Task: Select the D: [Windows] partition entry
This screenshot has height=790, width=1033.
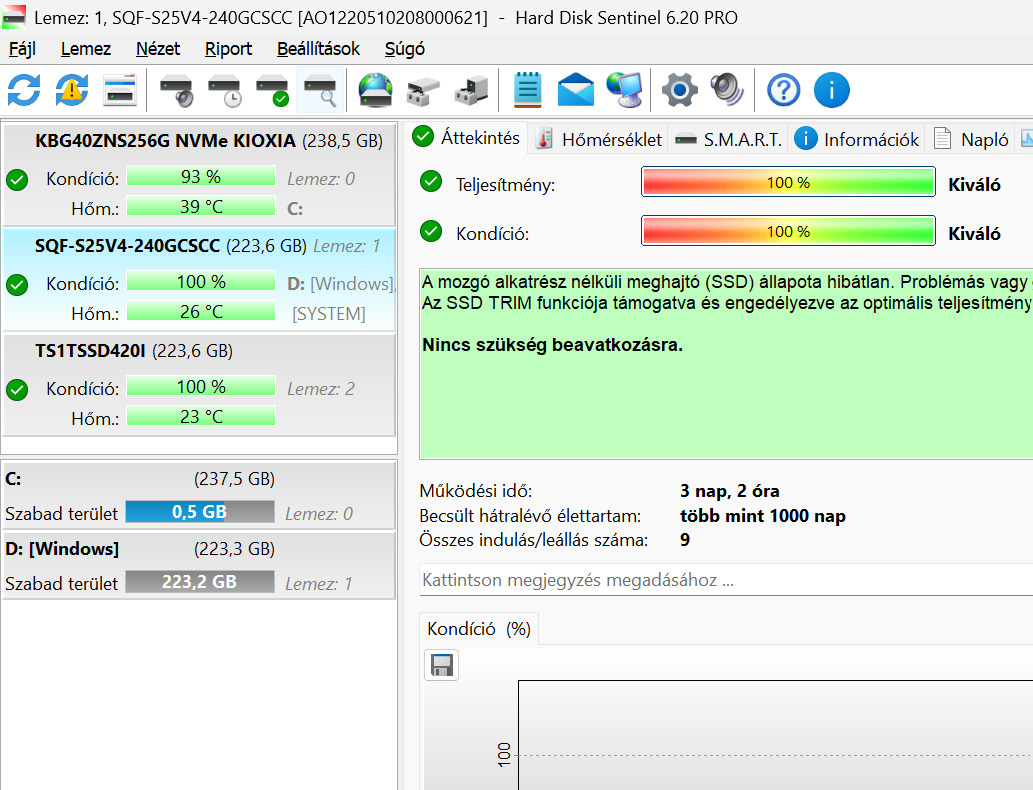Action: (199, 565)
